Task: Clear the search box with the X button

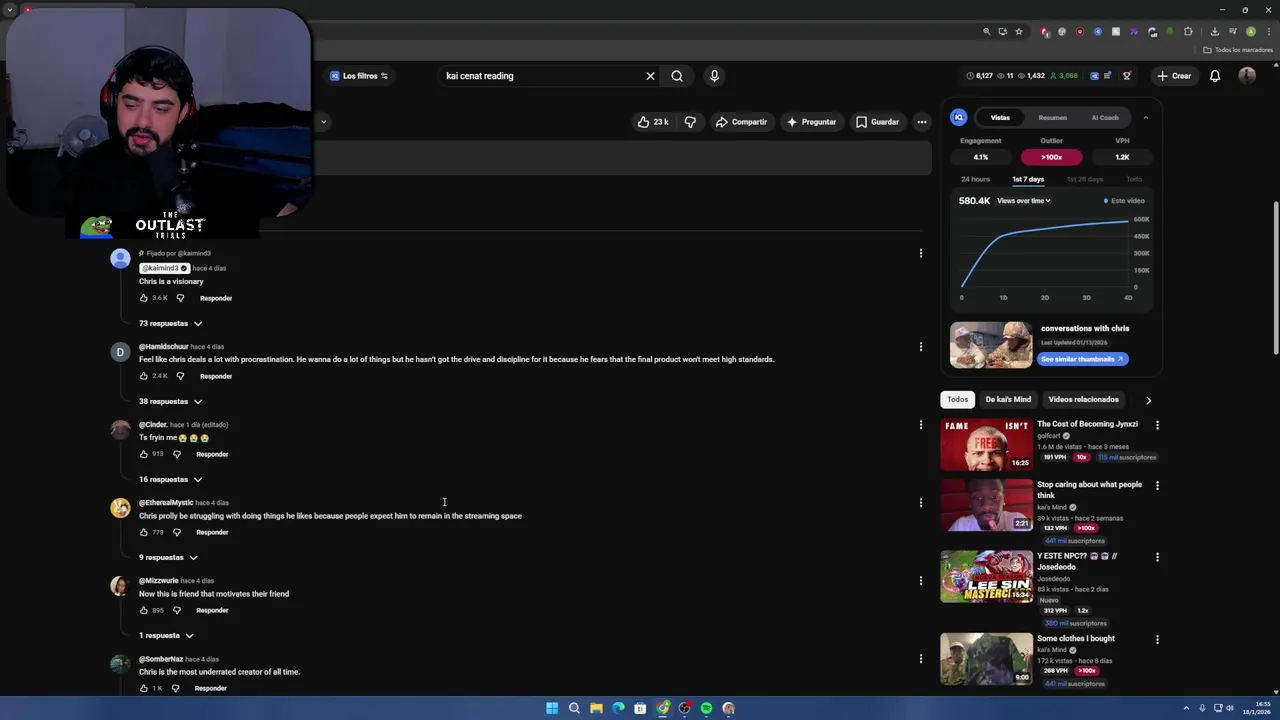Action: tap(650, 76)
